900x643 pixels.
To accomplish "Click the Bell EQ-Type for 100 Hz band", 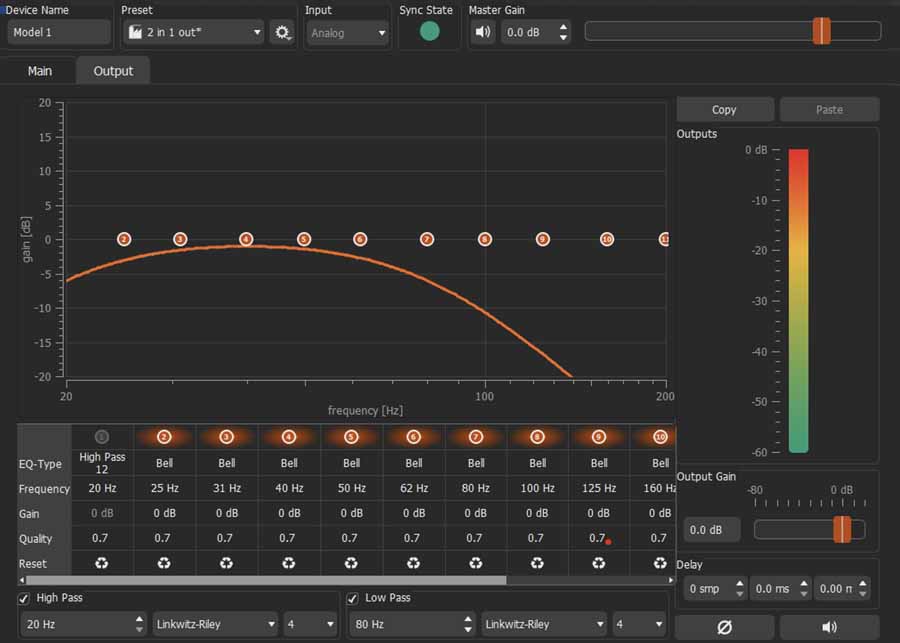I will [538, 463].
